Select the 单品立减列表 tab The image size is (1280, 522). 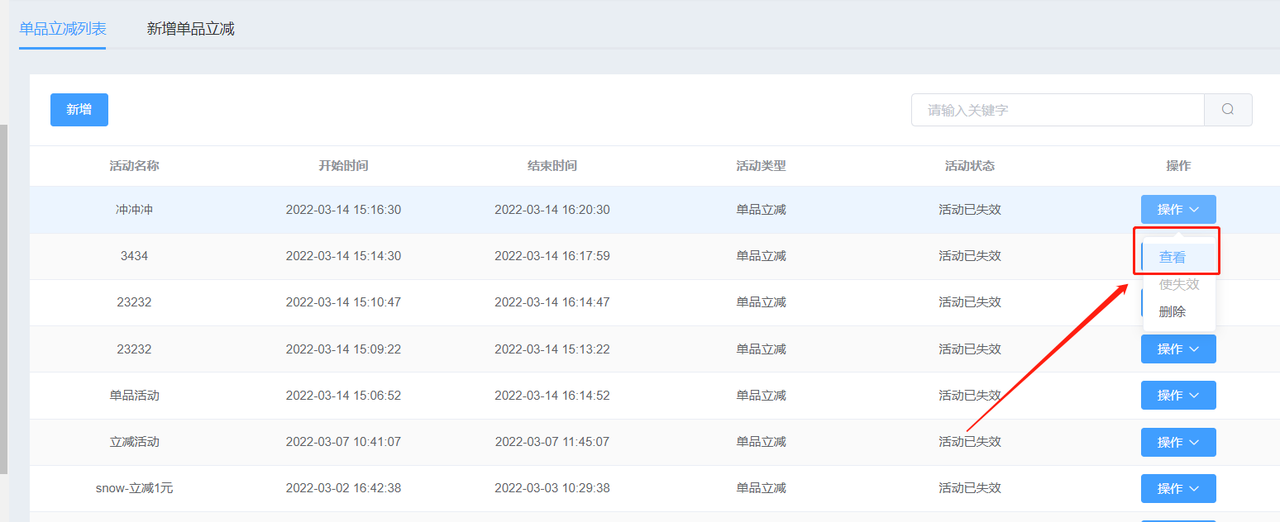(x=63, y=29)
